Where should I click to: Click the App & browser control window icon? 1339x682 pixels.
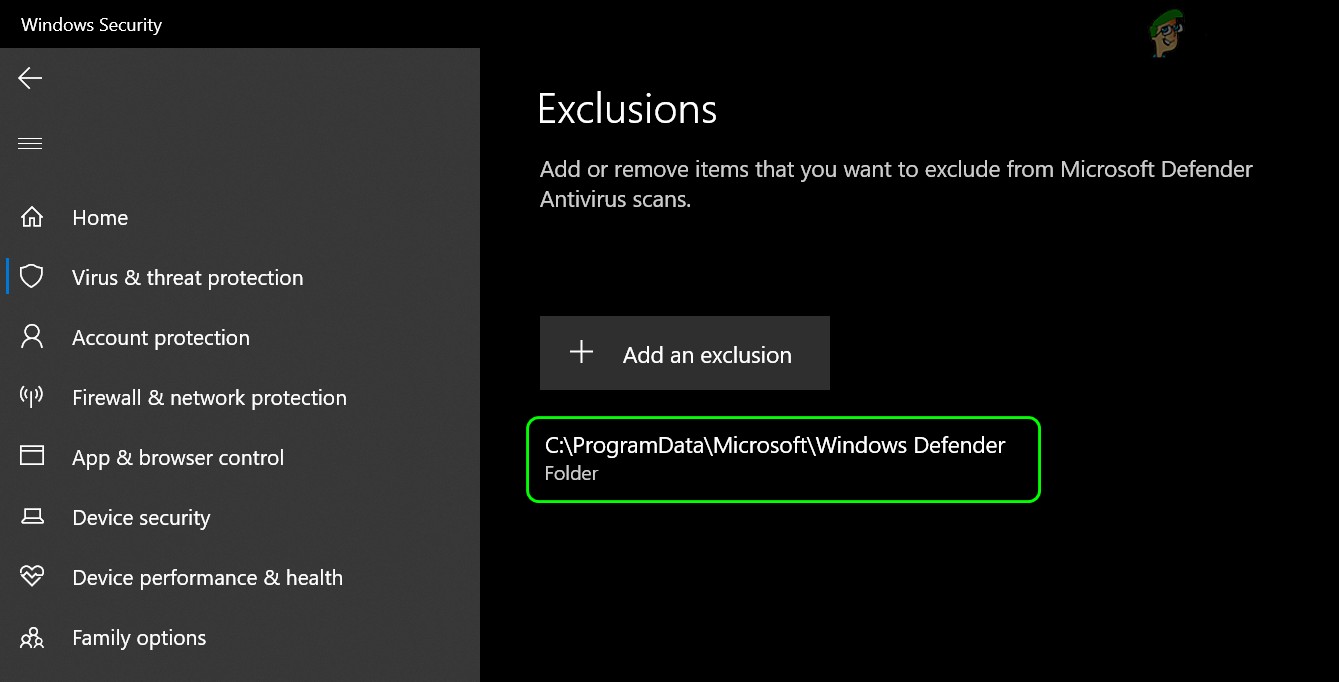point(32,457)
